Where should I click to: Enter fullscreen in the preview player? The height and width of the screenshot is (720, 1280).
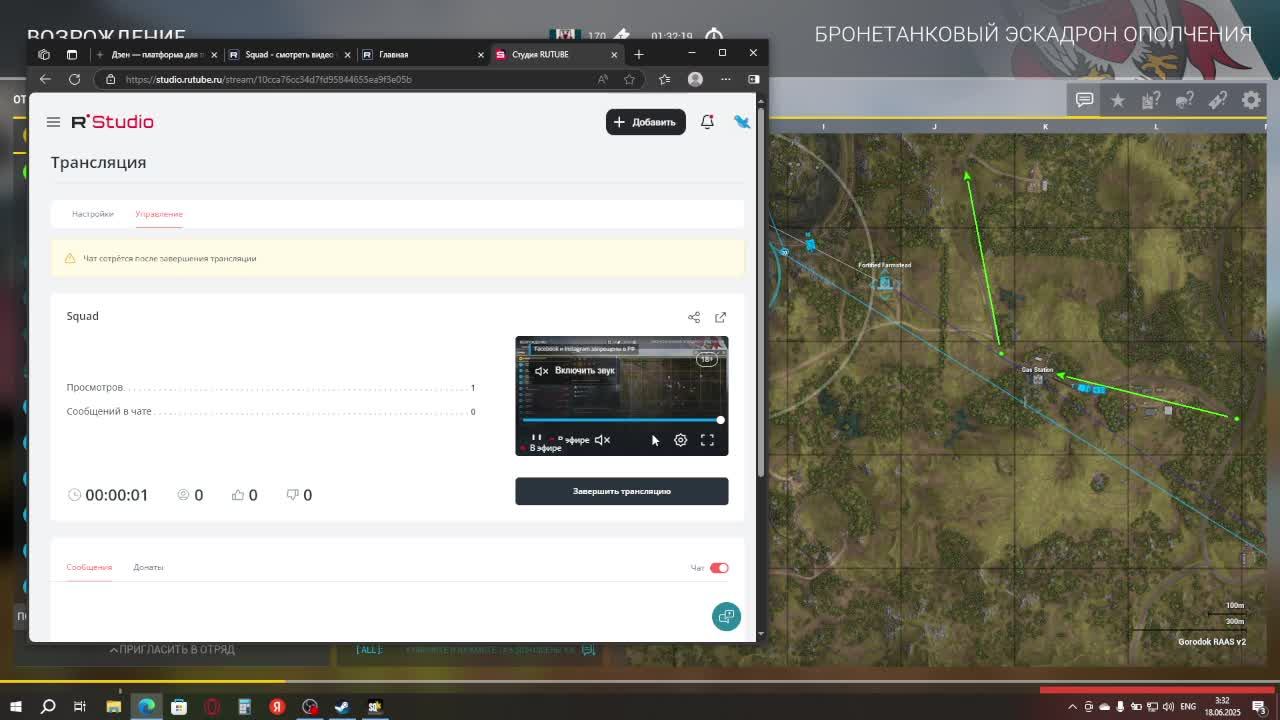click(707, 440)
